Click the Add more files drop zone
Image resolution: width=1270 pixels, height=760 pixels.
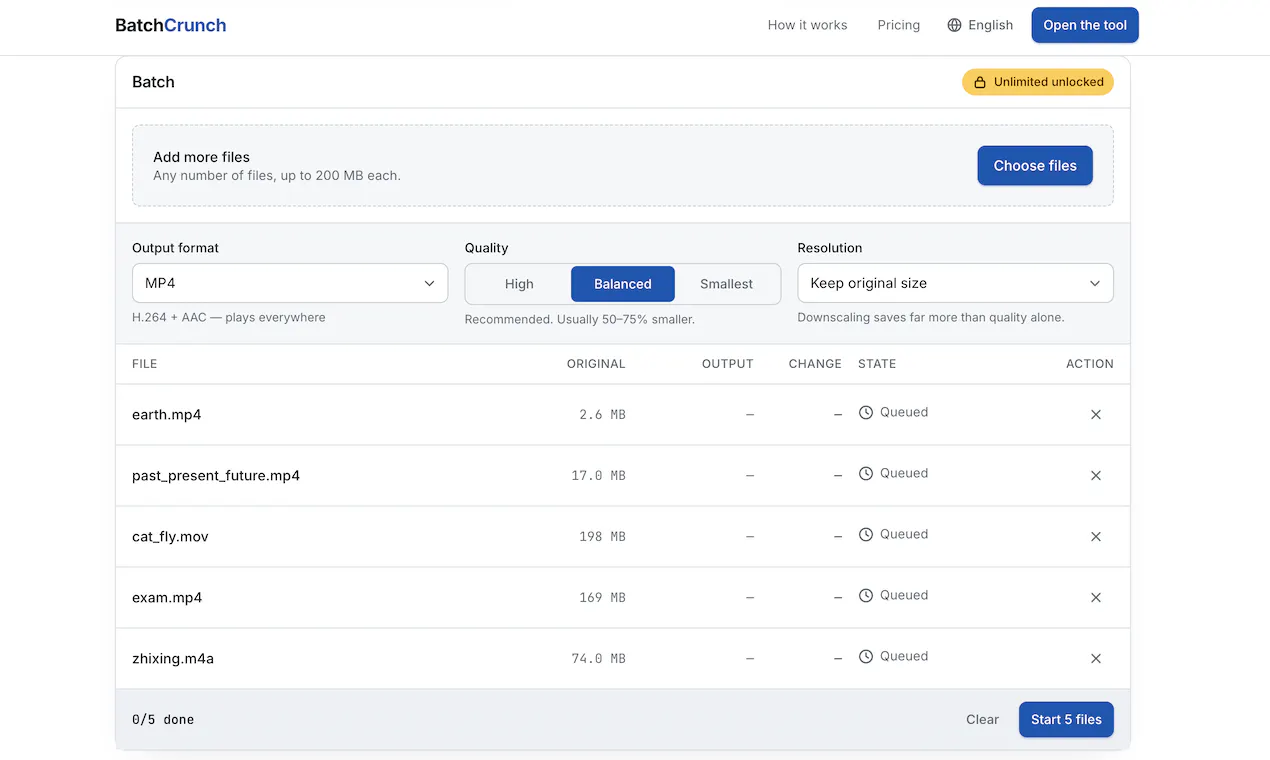(623, 165)
